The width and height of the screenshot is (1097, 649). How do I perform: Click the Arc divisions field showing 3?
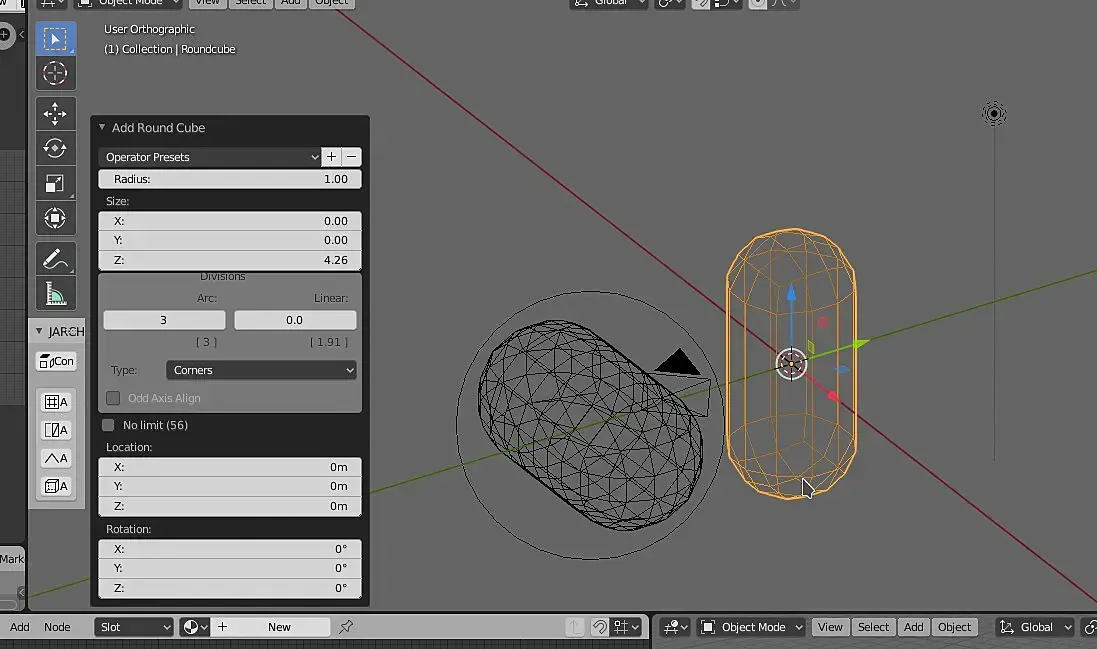164,320
